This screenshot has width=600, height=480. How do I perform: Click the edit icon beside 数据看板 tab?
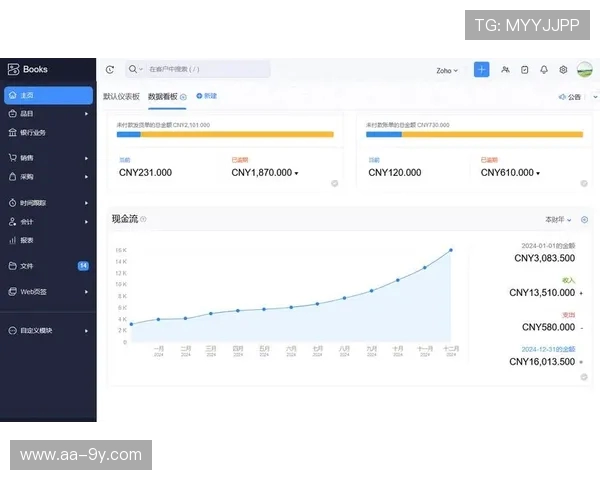183,97
